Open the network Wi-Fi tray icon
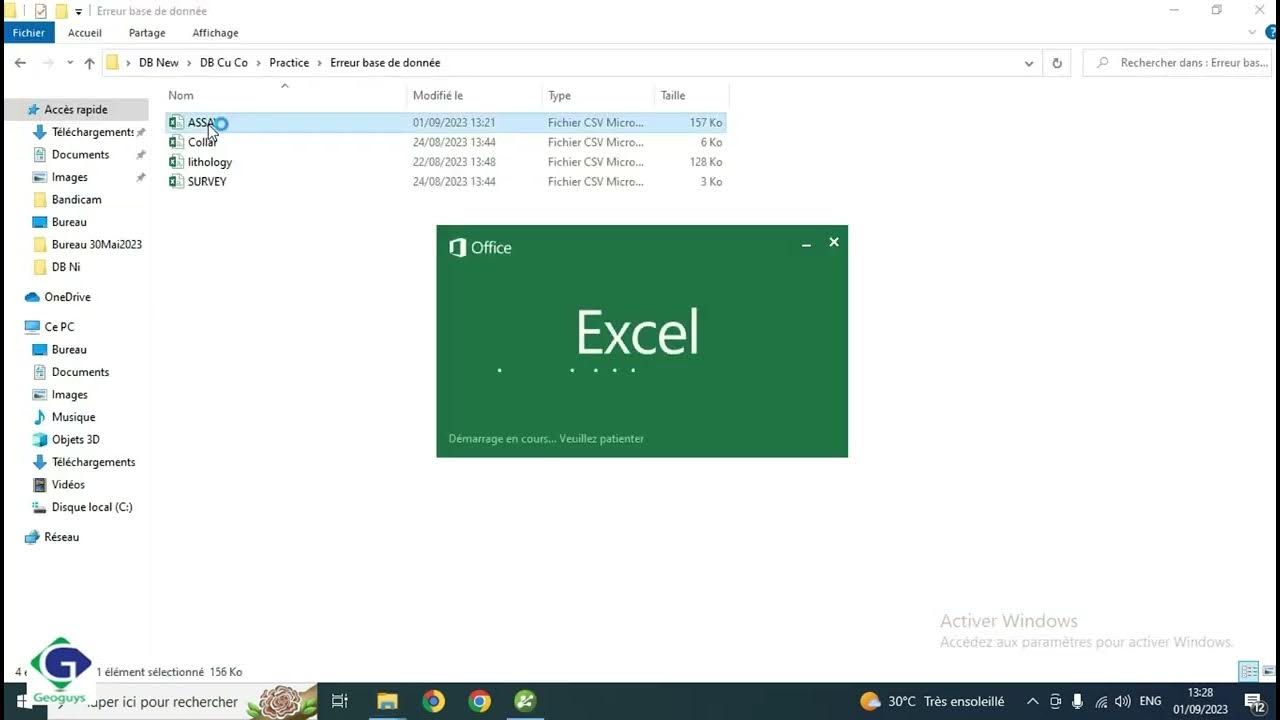 point(1101,702)
